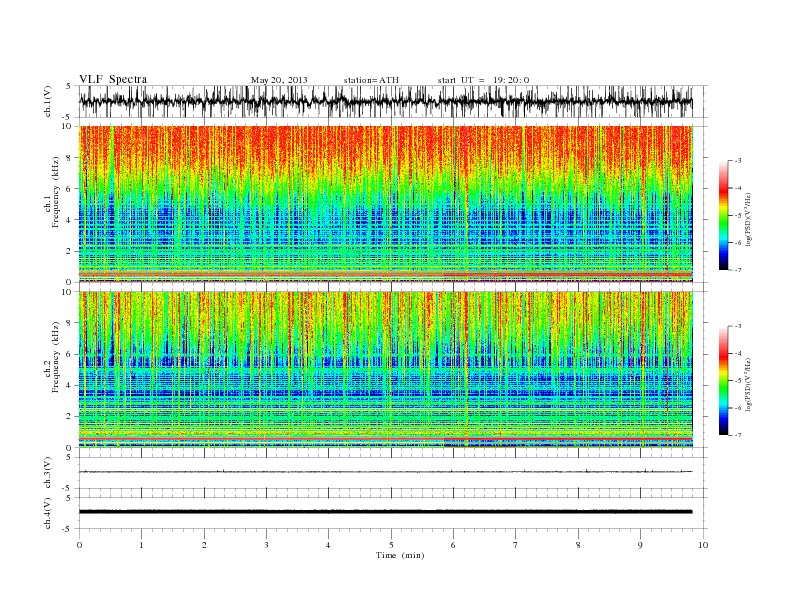Select the ch.1 'Frequency (kHz)' axis label
The image size is (792, 612).
coord(56,192)
